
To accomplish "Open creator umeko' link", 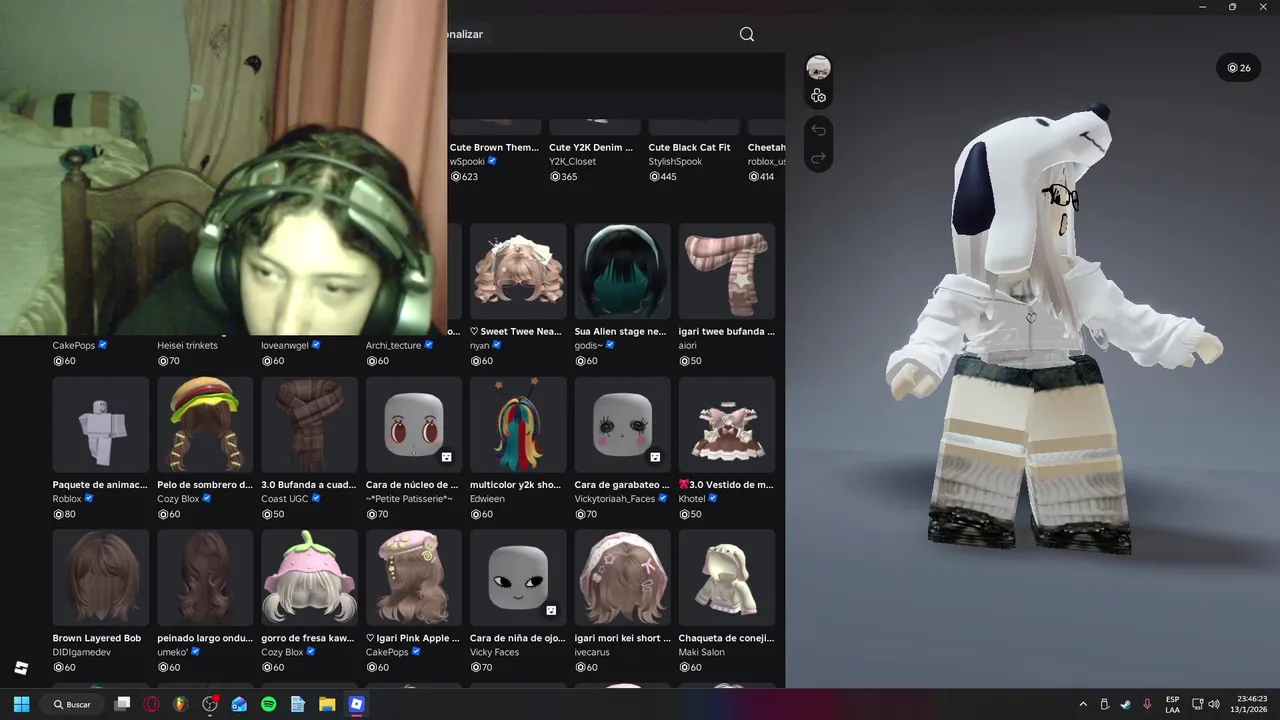I will (174, 652).
